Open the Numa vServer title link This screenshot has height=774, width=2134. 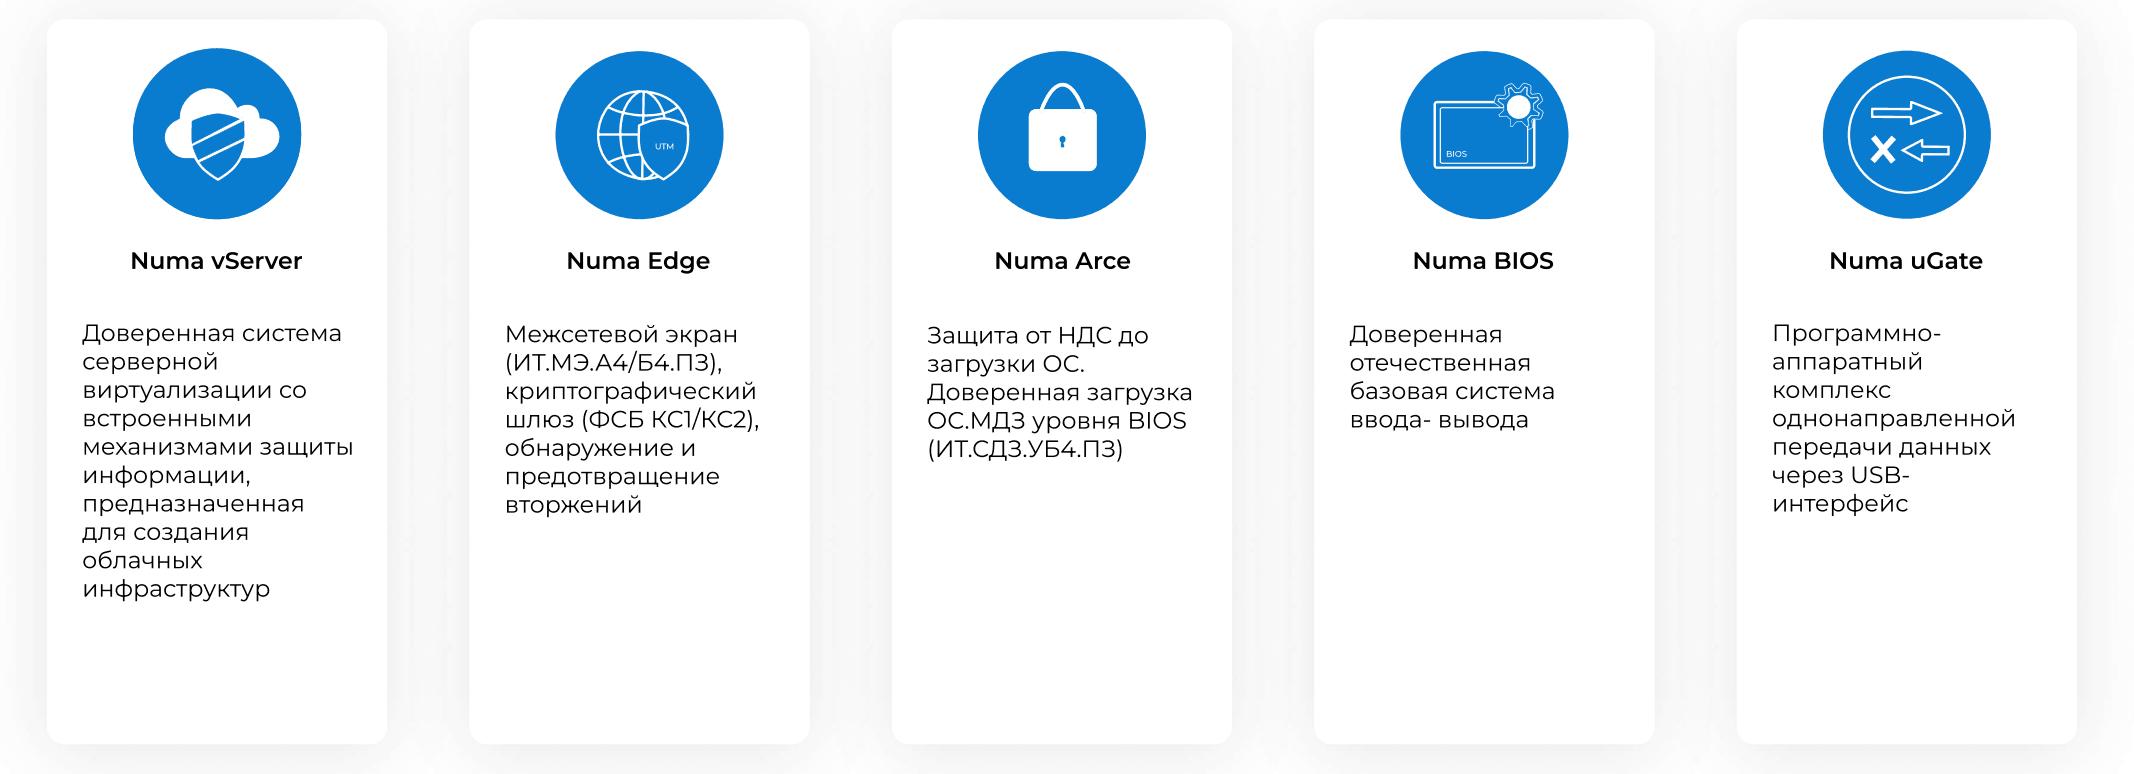click(x=216, y=261)
